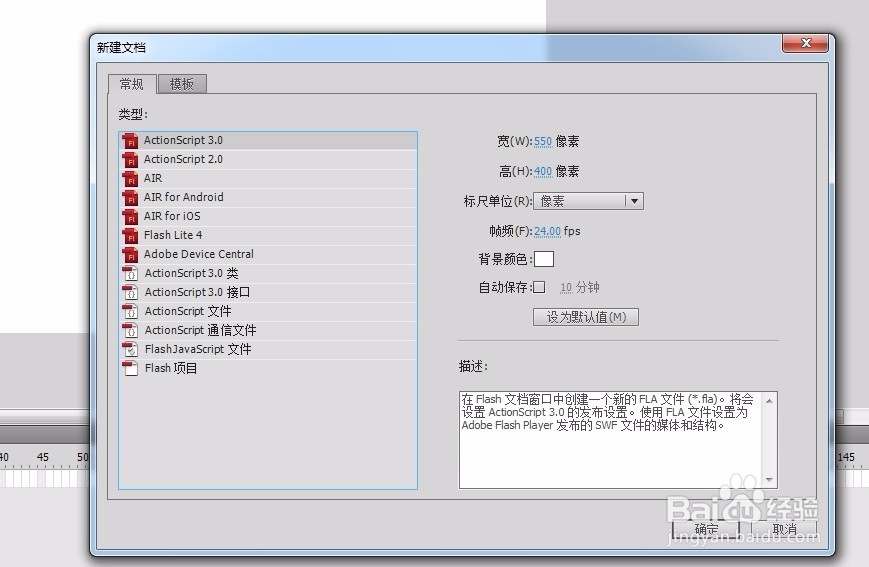869x567 pixels.
Task: Click the height value 400
Action: [543, 171]
